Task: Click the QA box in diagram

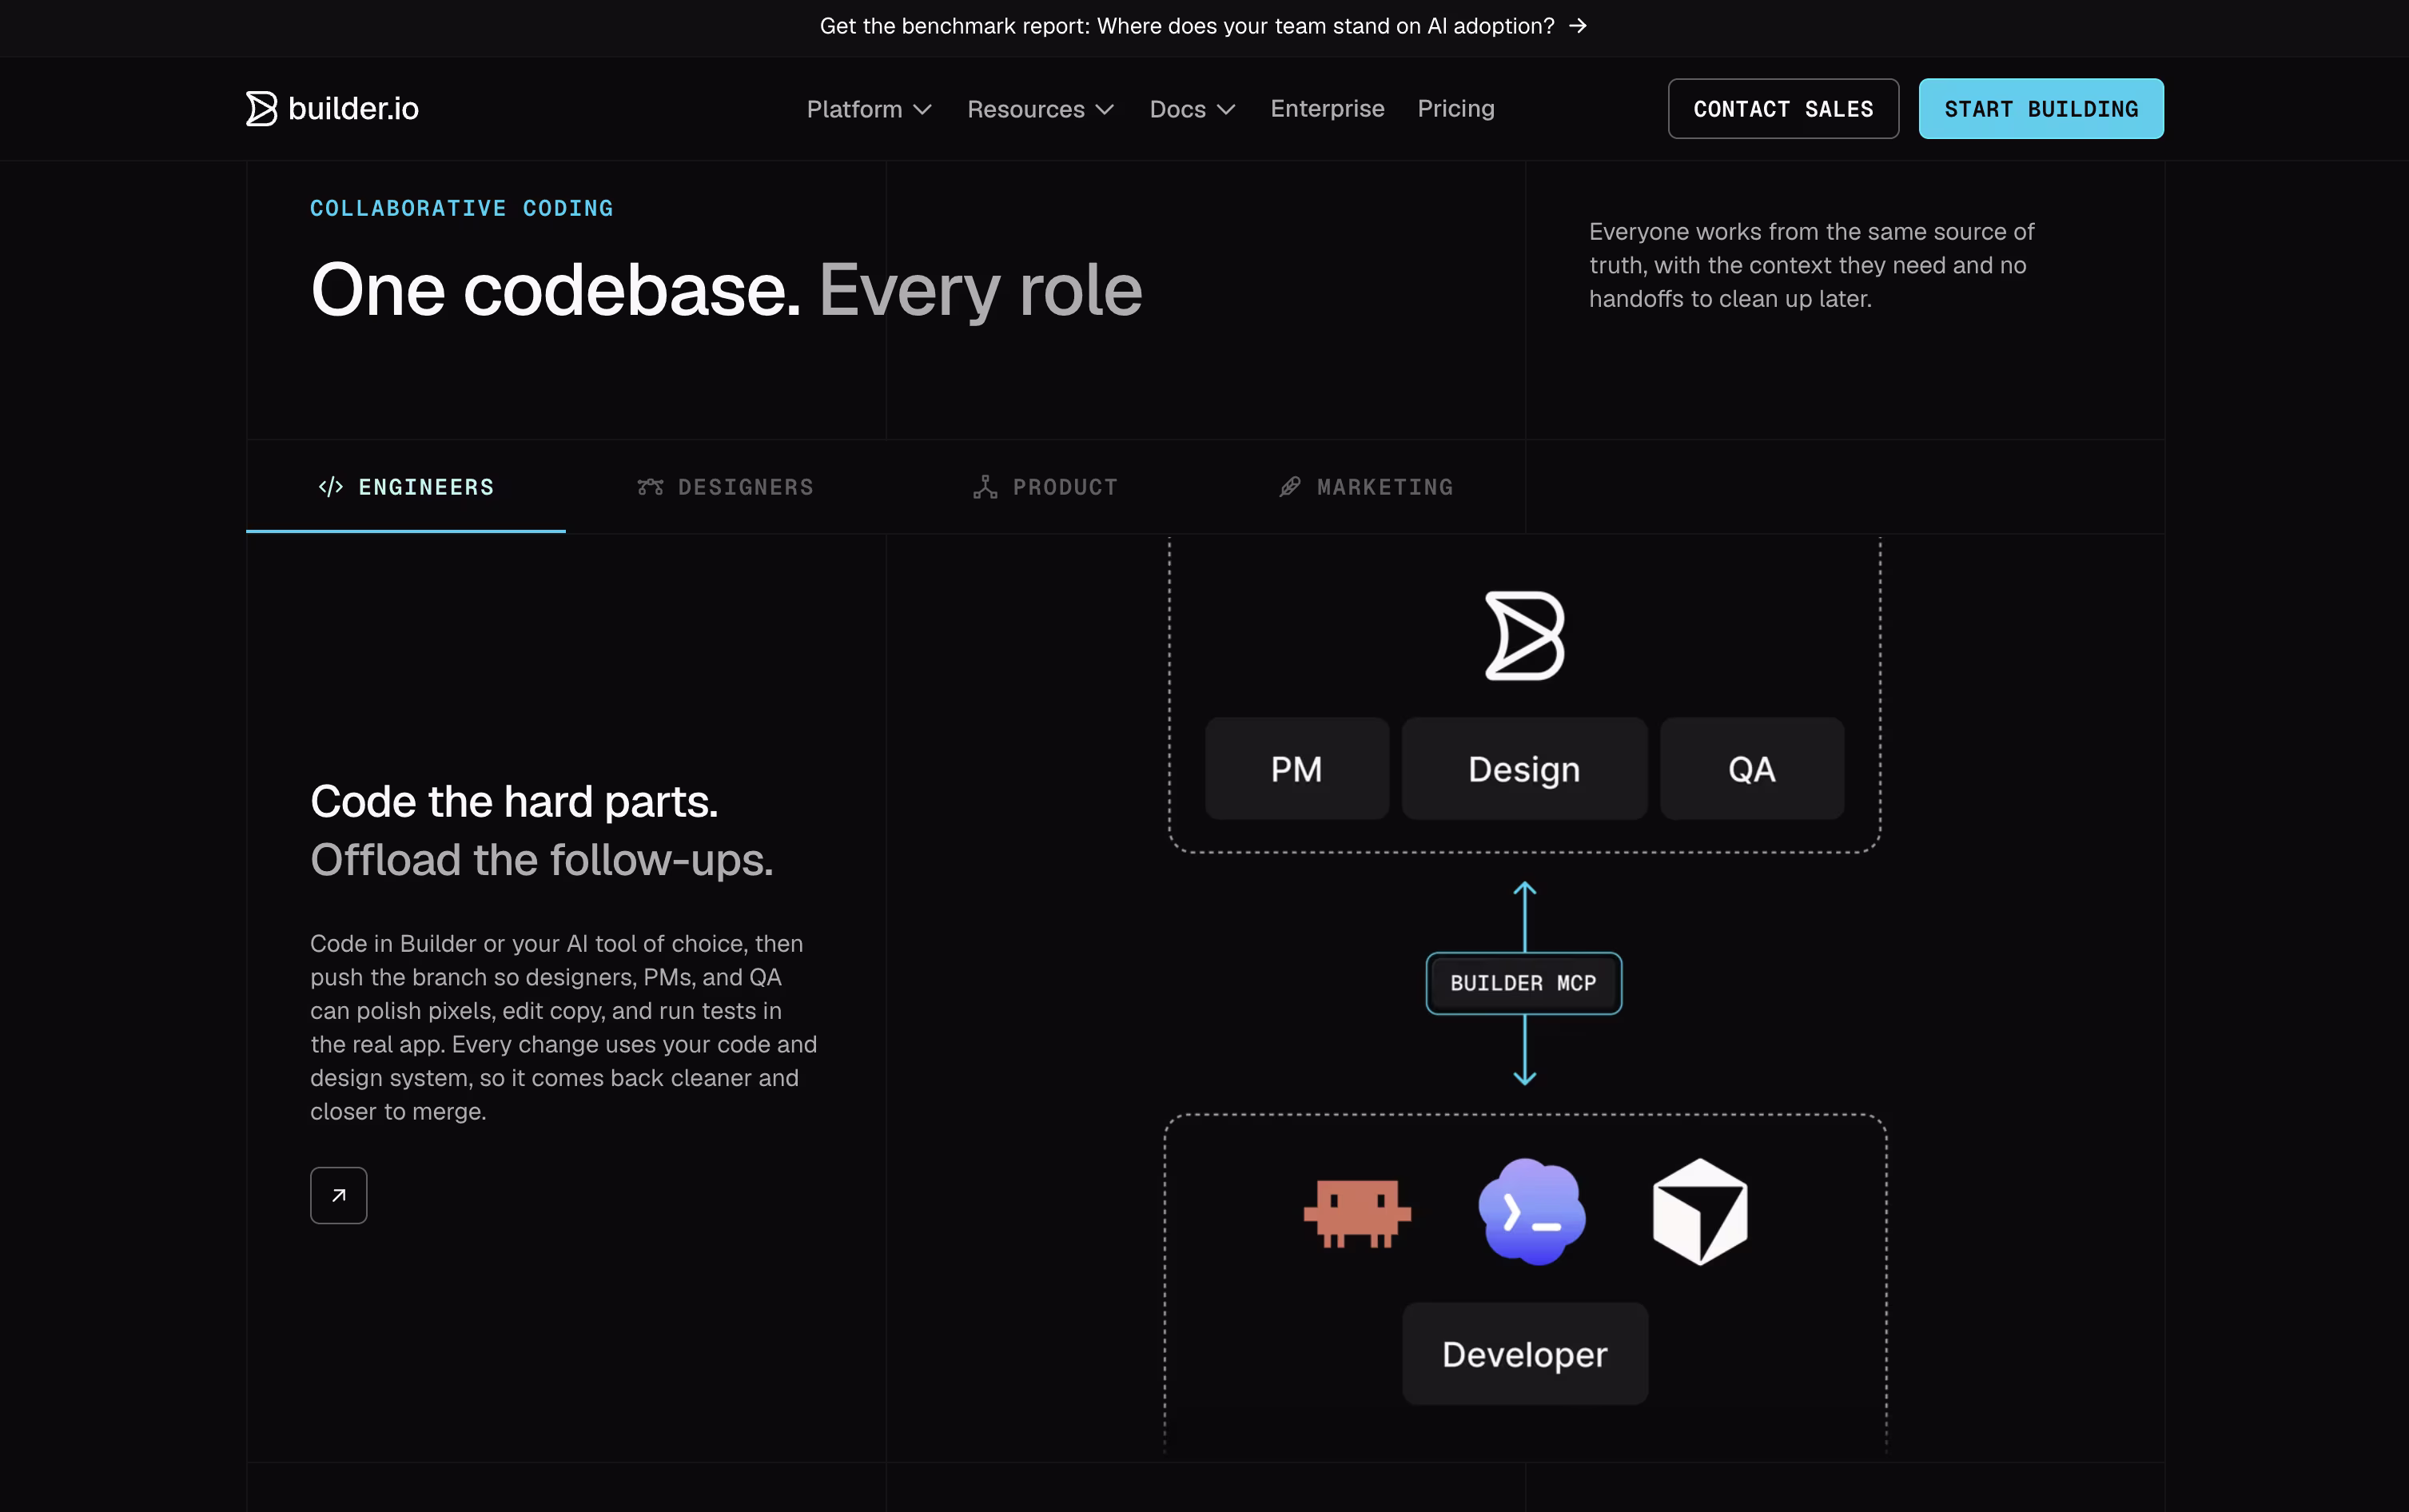Action: click(1752, 769)
